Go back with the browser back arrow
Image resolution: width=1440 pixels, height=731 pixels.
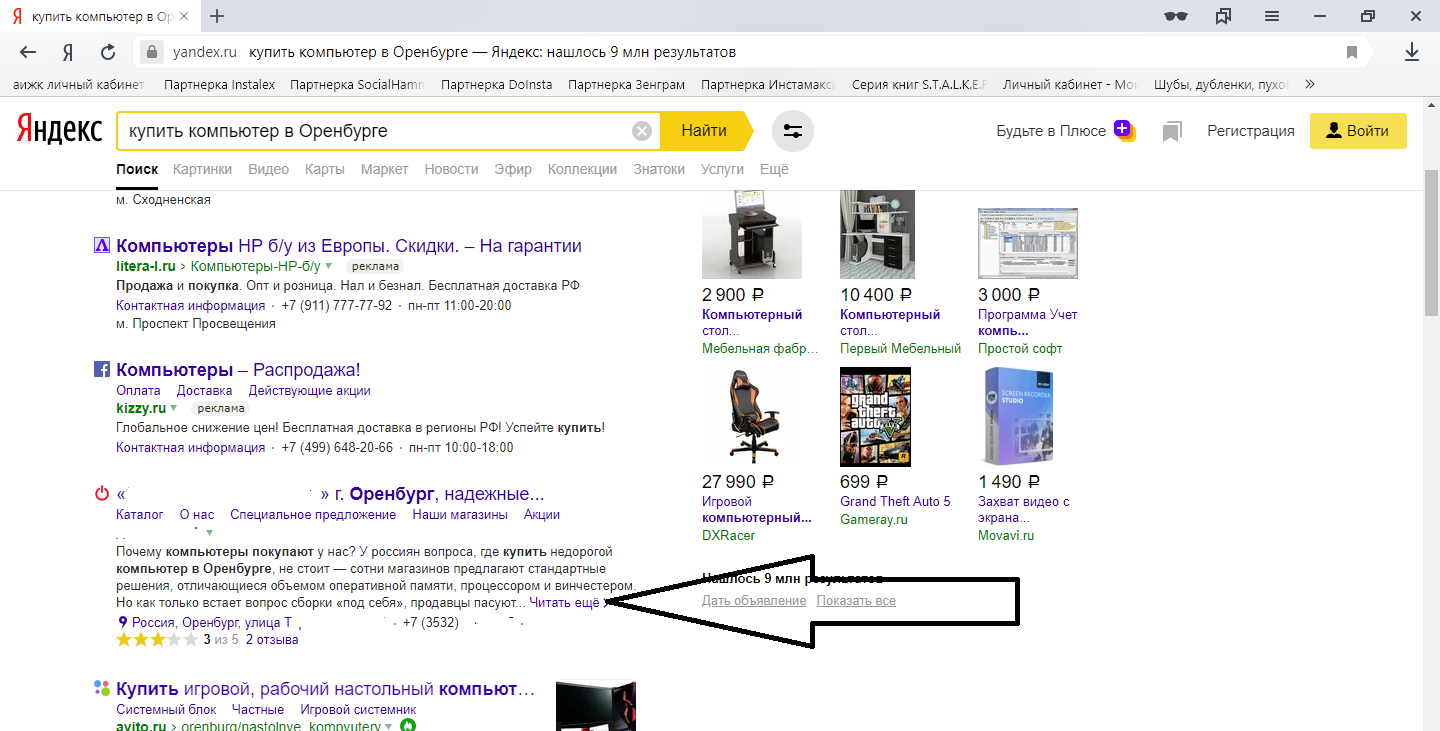pyautogui.click(x=28, y=52)
